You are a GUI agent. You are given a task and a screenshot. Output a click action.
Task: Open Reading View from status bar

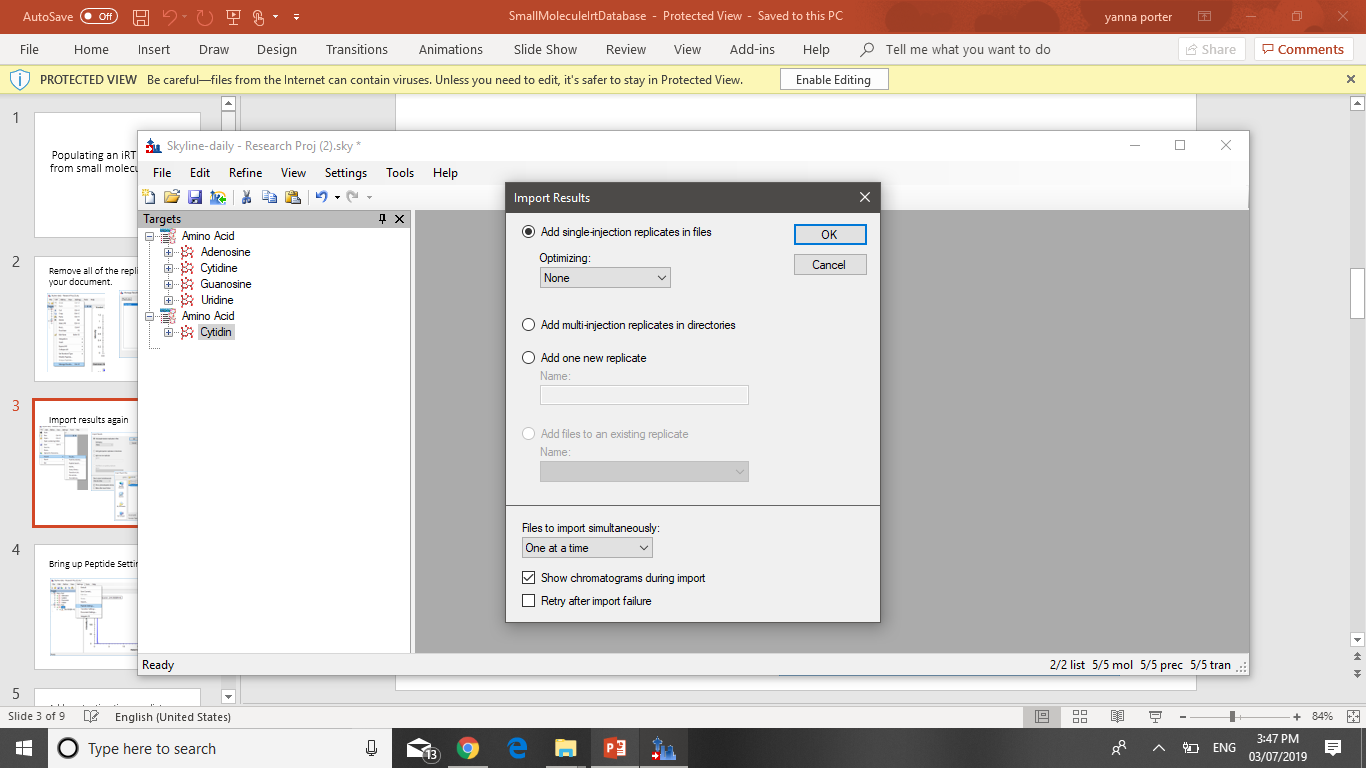pyautogui.click(x=1118, y=717)
